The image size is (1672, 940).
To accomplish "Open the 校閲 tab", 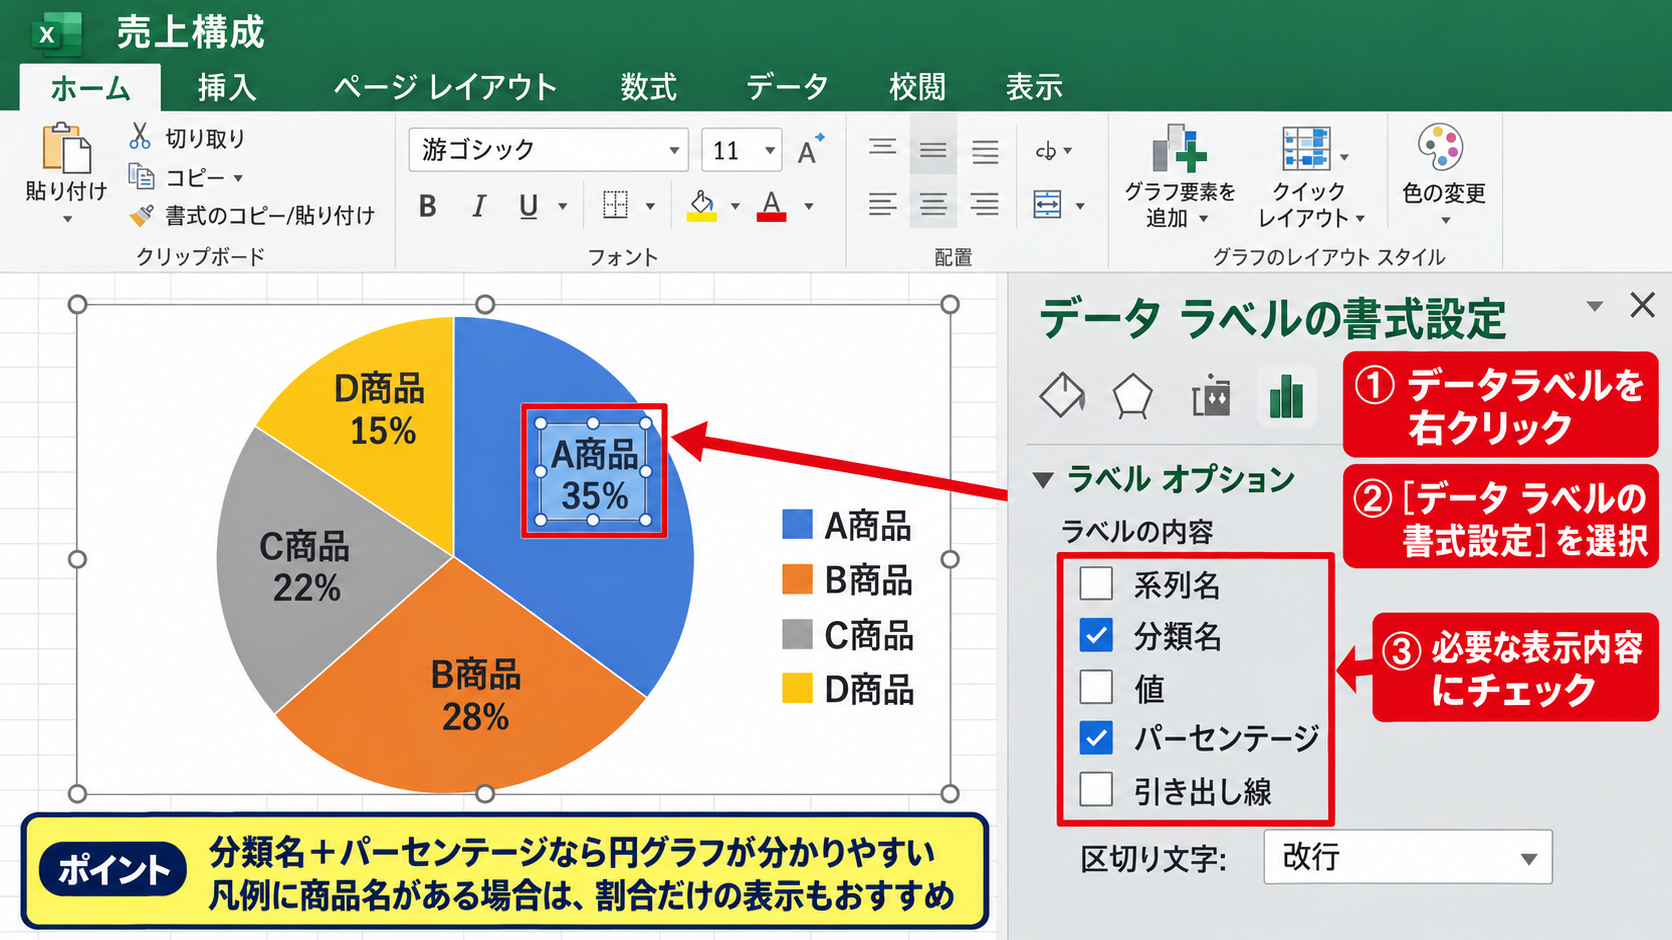I will tap(917, 88).
